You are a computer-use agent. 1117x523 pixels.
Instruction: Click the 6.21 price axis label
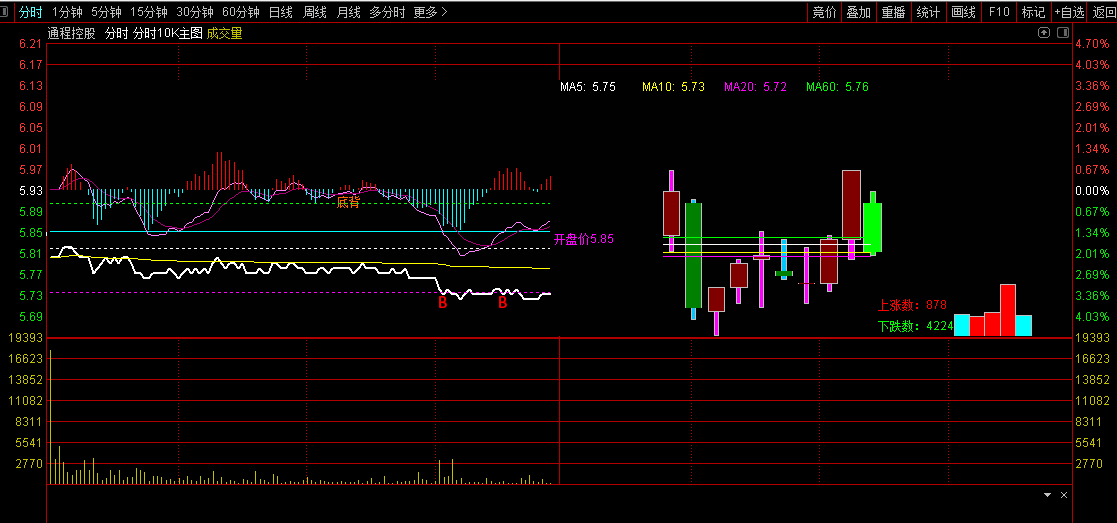31,44
